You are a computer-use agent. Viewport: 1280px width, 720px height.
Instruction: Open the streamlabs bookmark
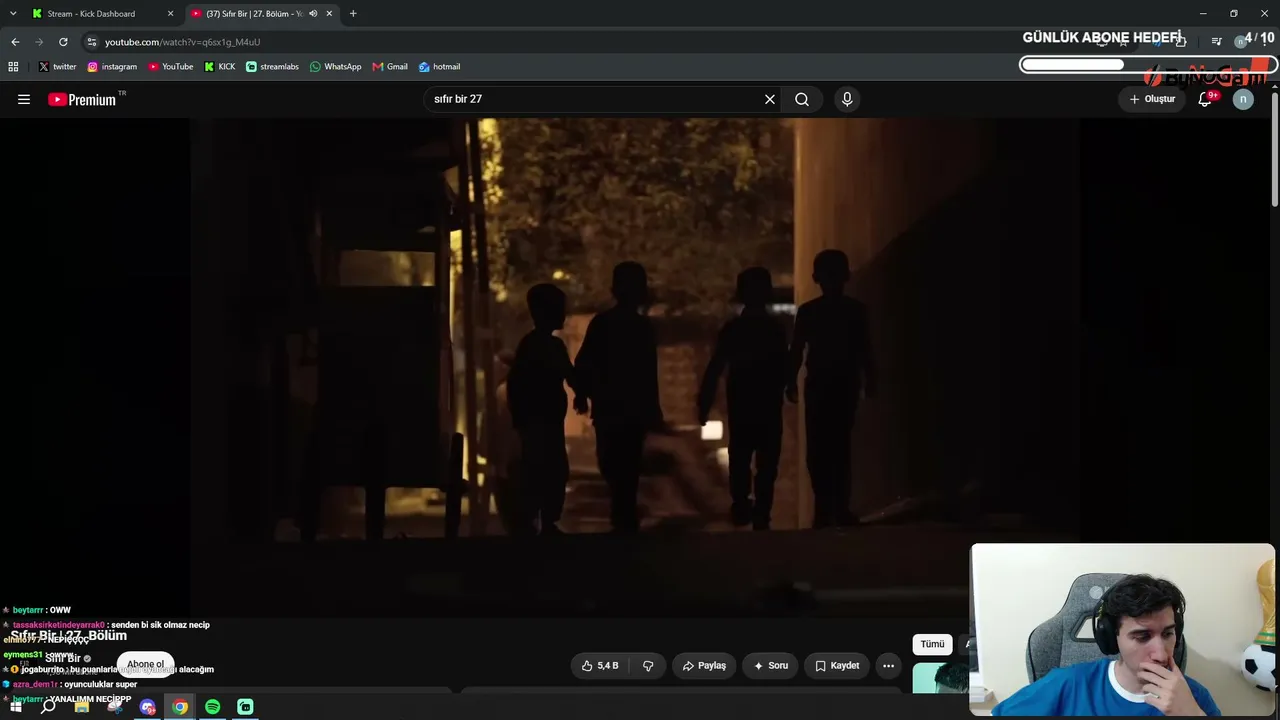(x=273, y=67)
